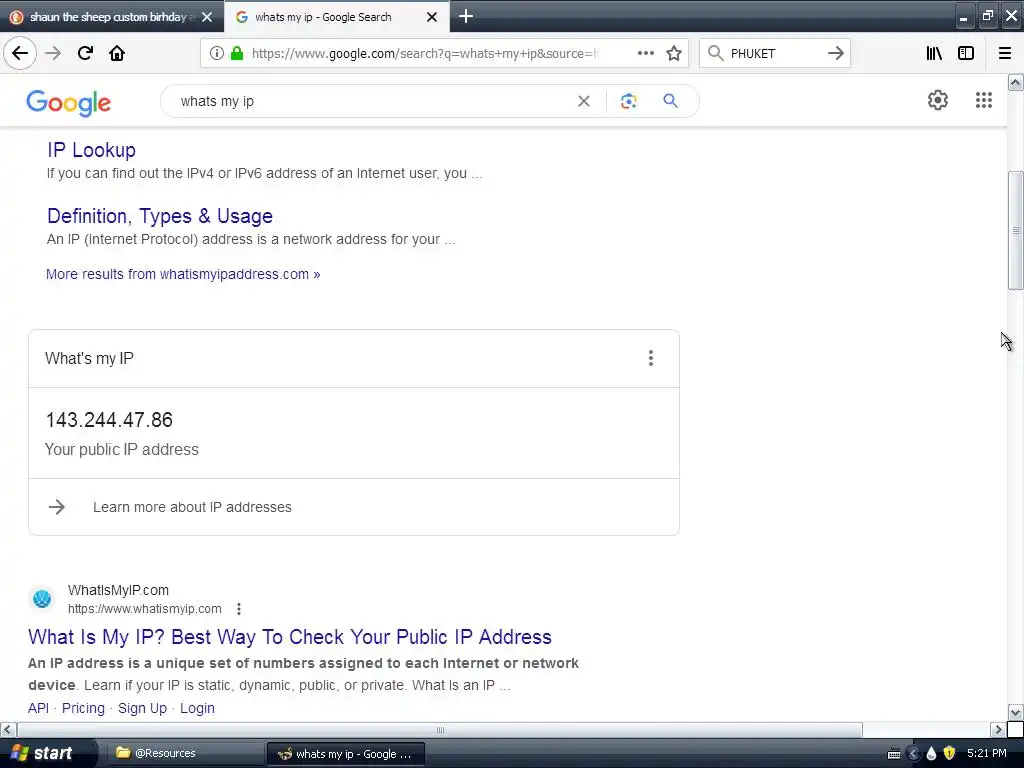Image resolution: width=1024 pixels, height=768 pixels.
Task: Click the scroll up arrow
Action: click(1015, 82)
